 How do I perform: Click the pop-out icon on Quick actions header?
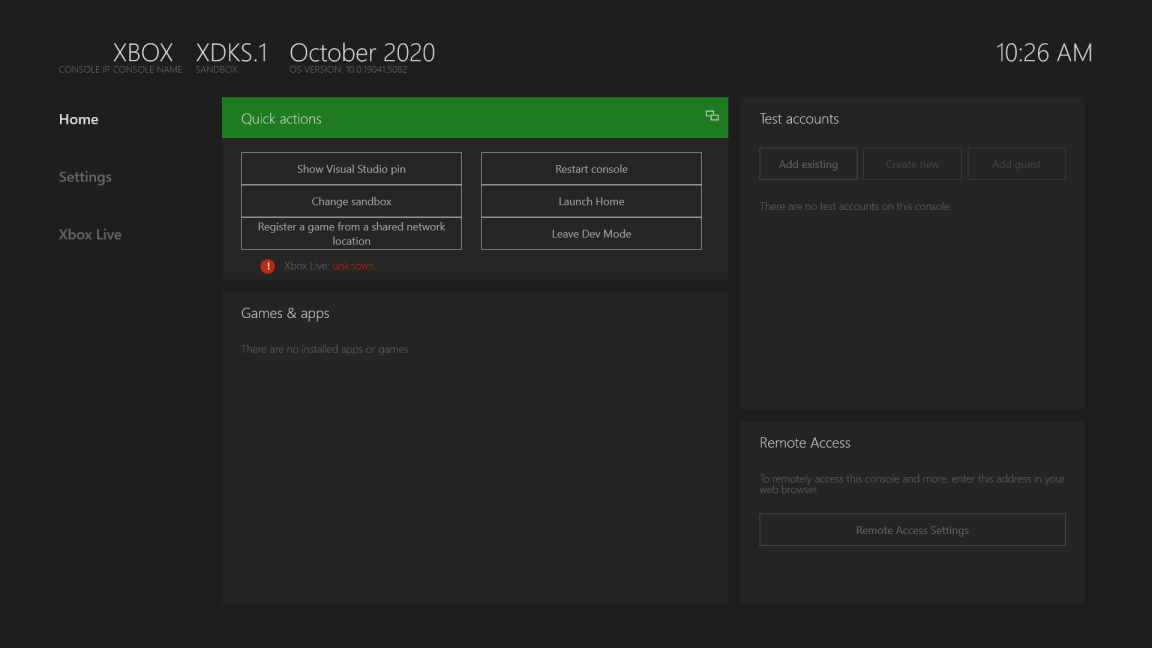coord(712,115)
